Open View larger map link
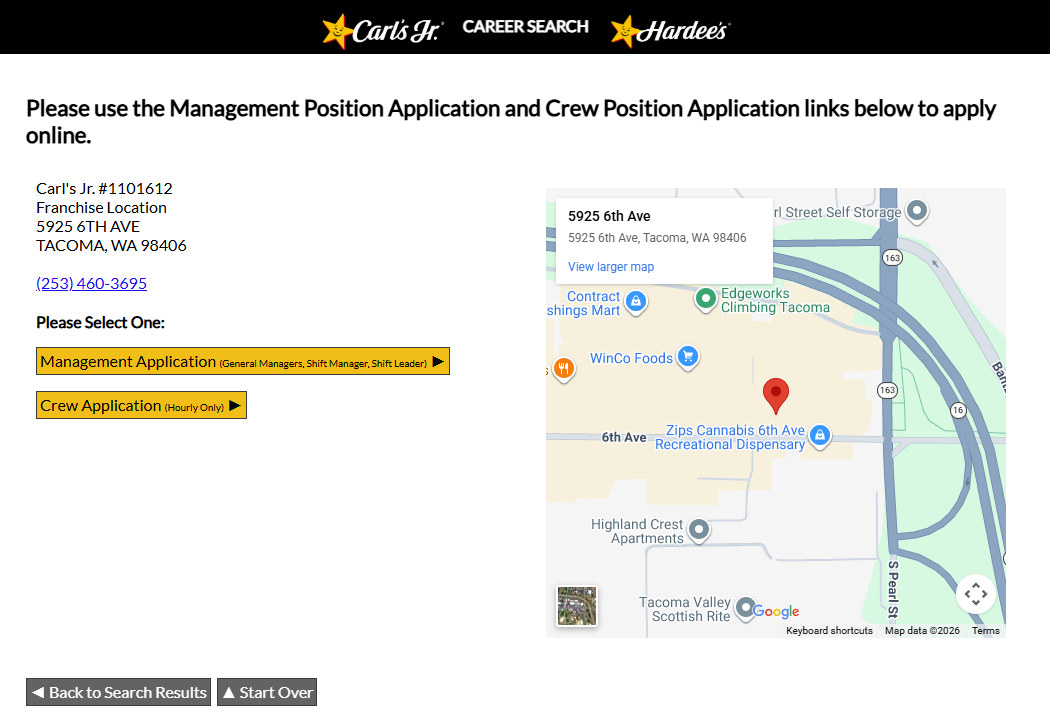Image resolution: width=1050 pixels, height=712 pixels. coord(611,267)
